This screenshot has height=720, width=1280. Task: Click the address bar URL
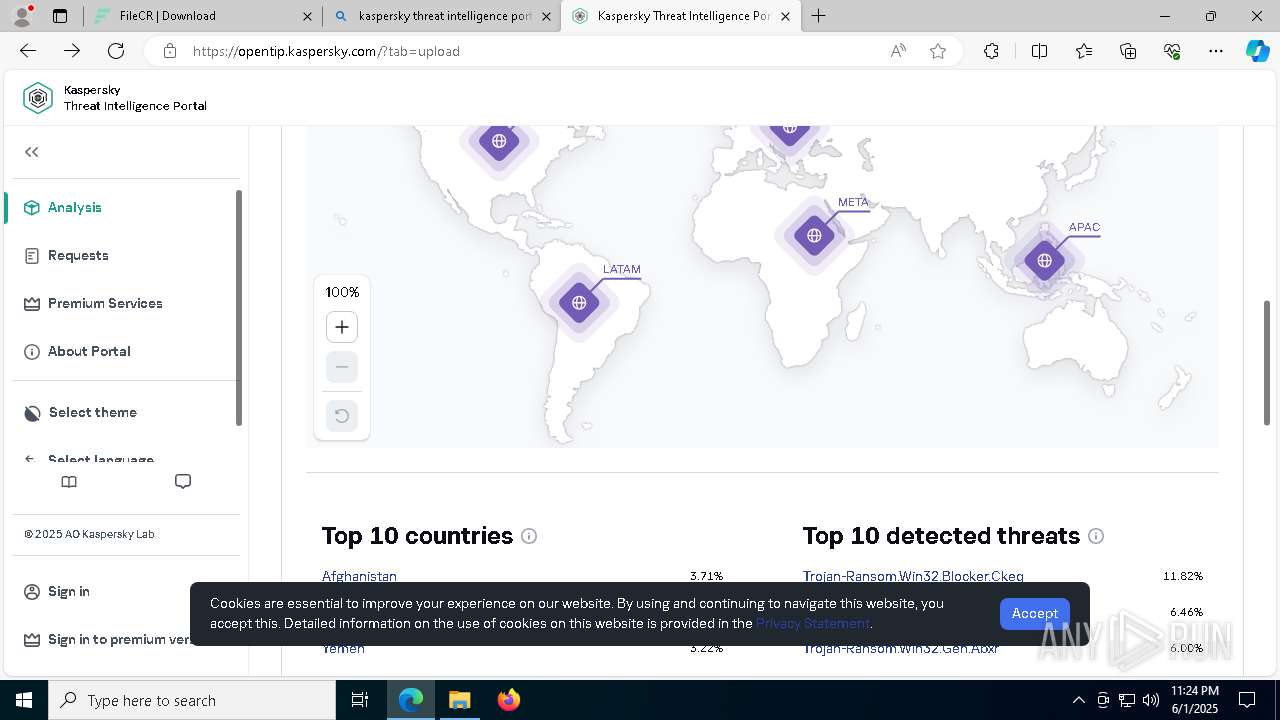click(x=326, y=51)
